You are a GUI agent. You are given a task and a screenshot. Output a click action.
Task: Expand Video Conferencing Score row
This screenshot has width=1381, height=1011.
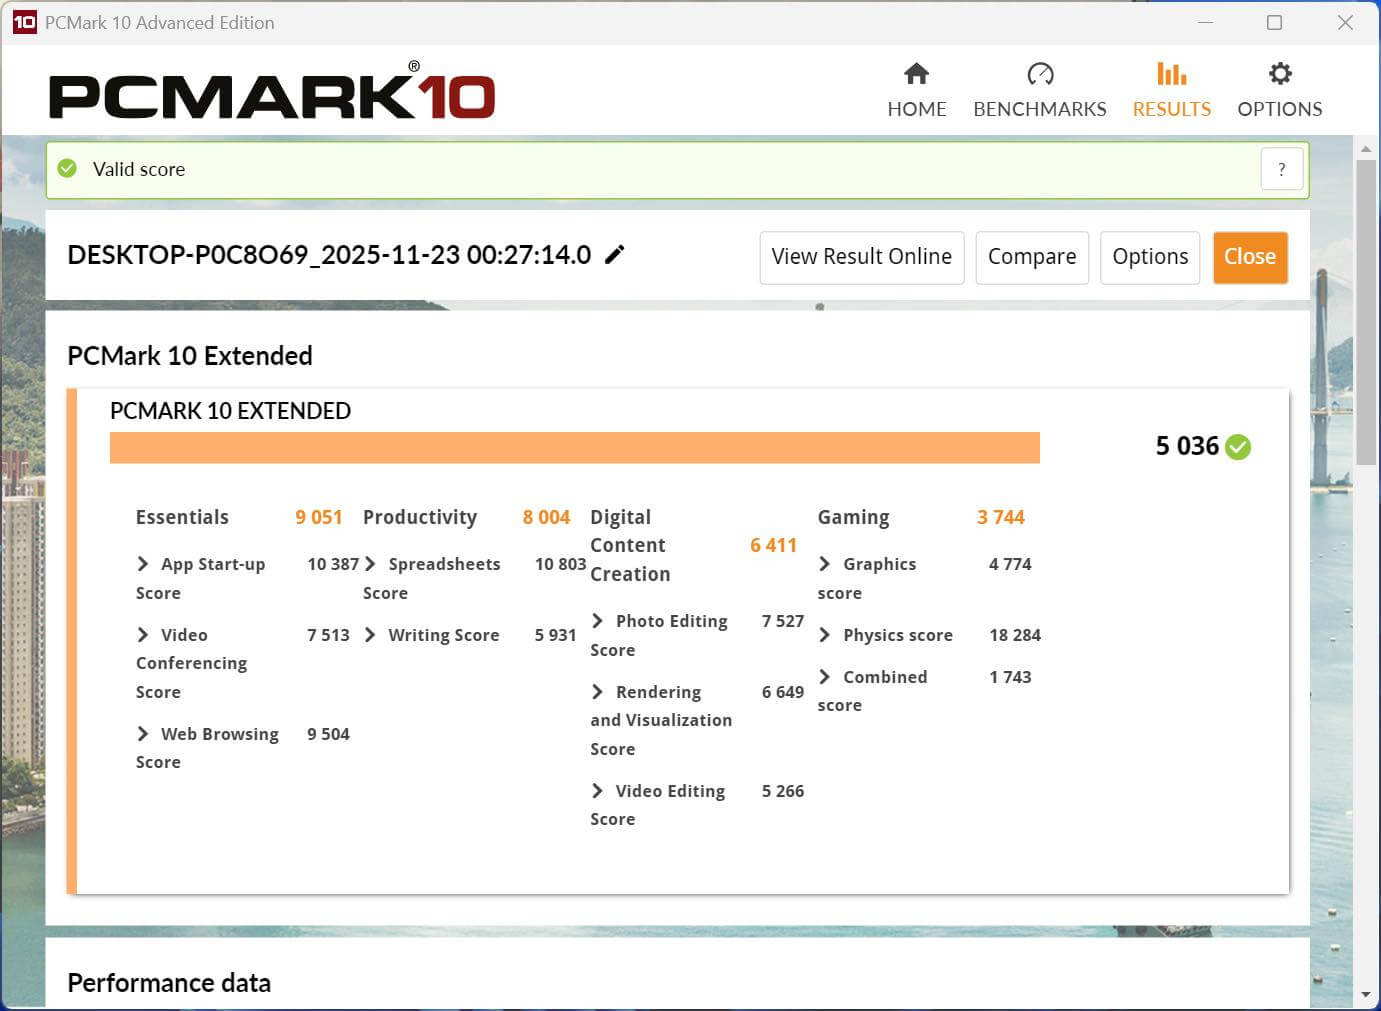[x=143, y=635]
